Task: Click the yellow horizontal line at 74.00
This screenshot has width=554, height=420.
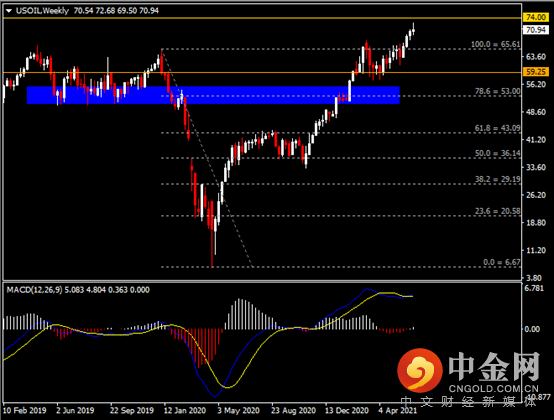Action: [263, 18]
